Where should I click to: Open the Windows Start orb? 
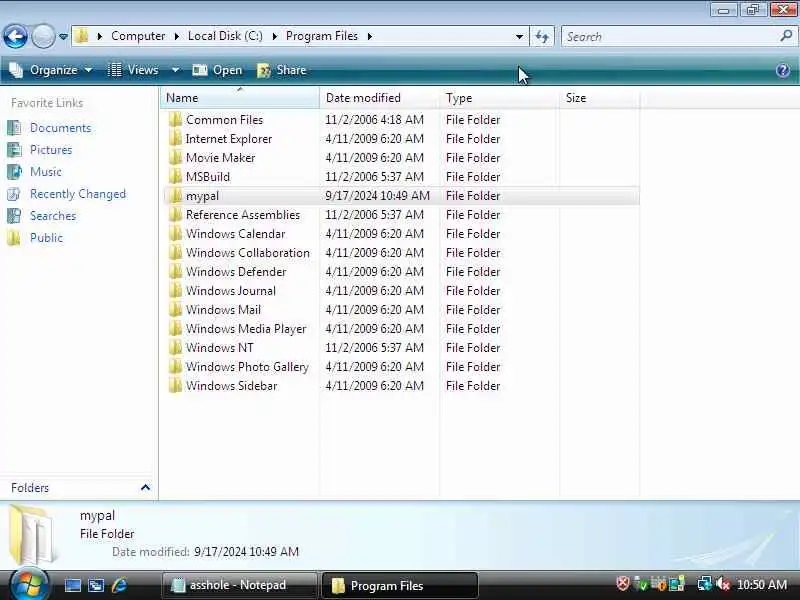click(x=29, y=585)
